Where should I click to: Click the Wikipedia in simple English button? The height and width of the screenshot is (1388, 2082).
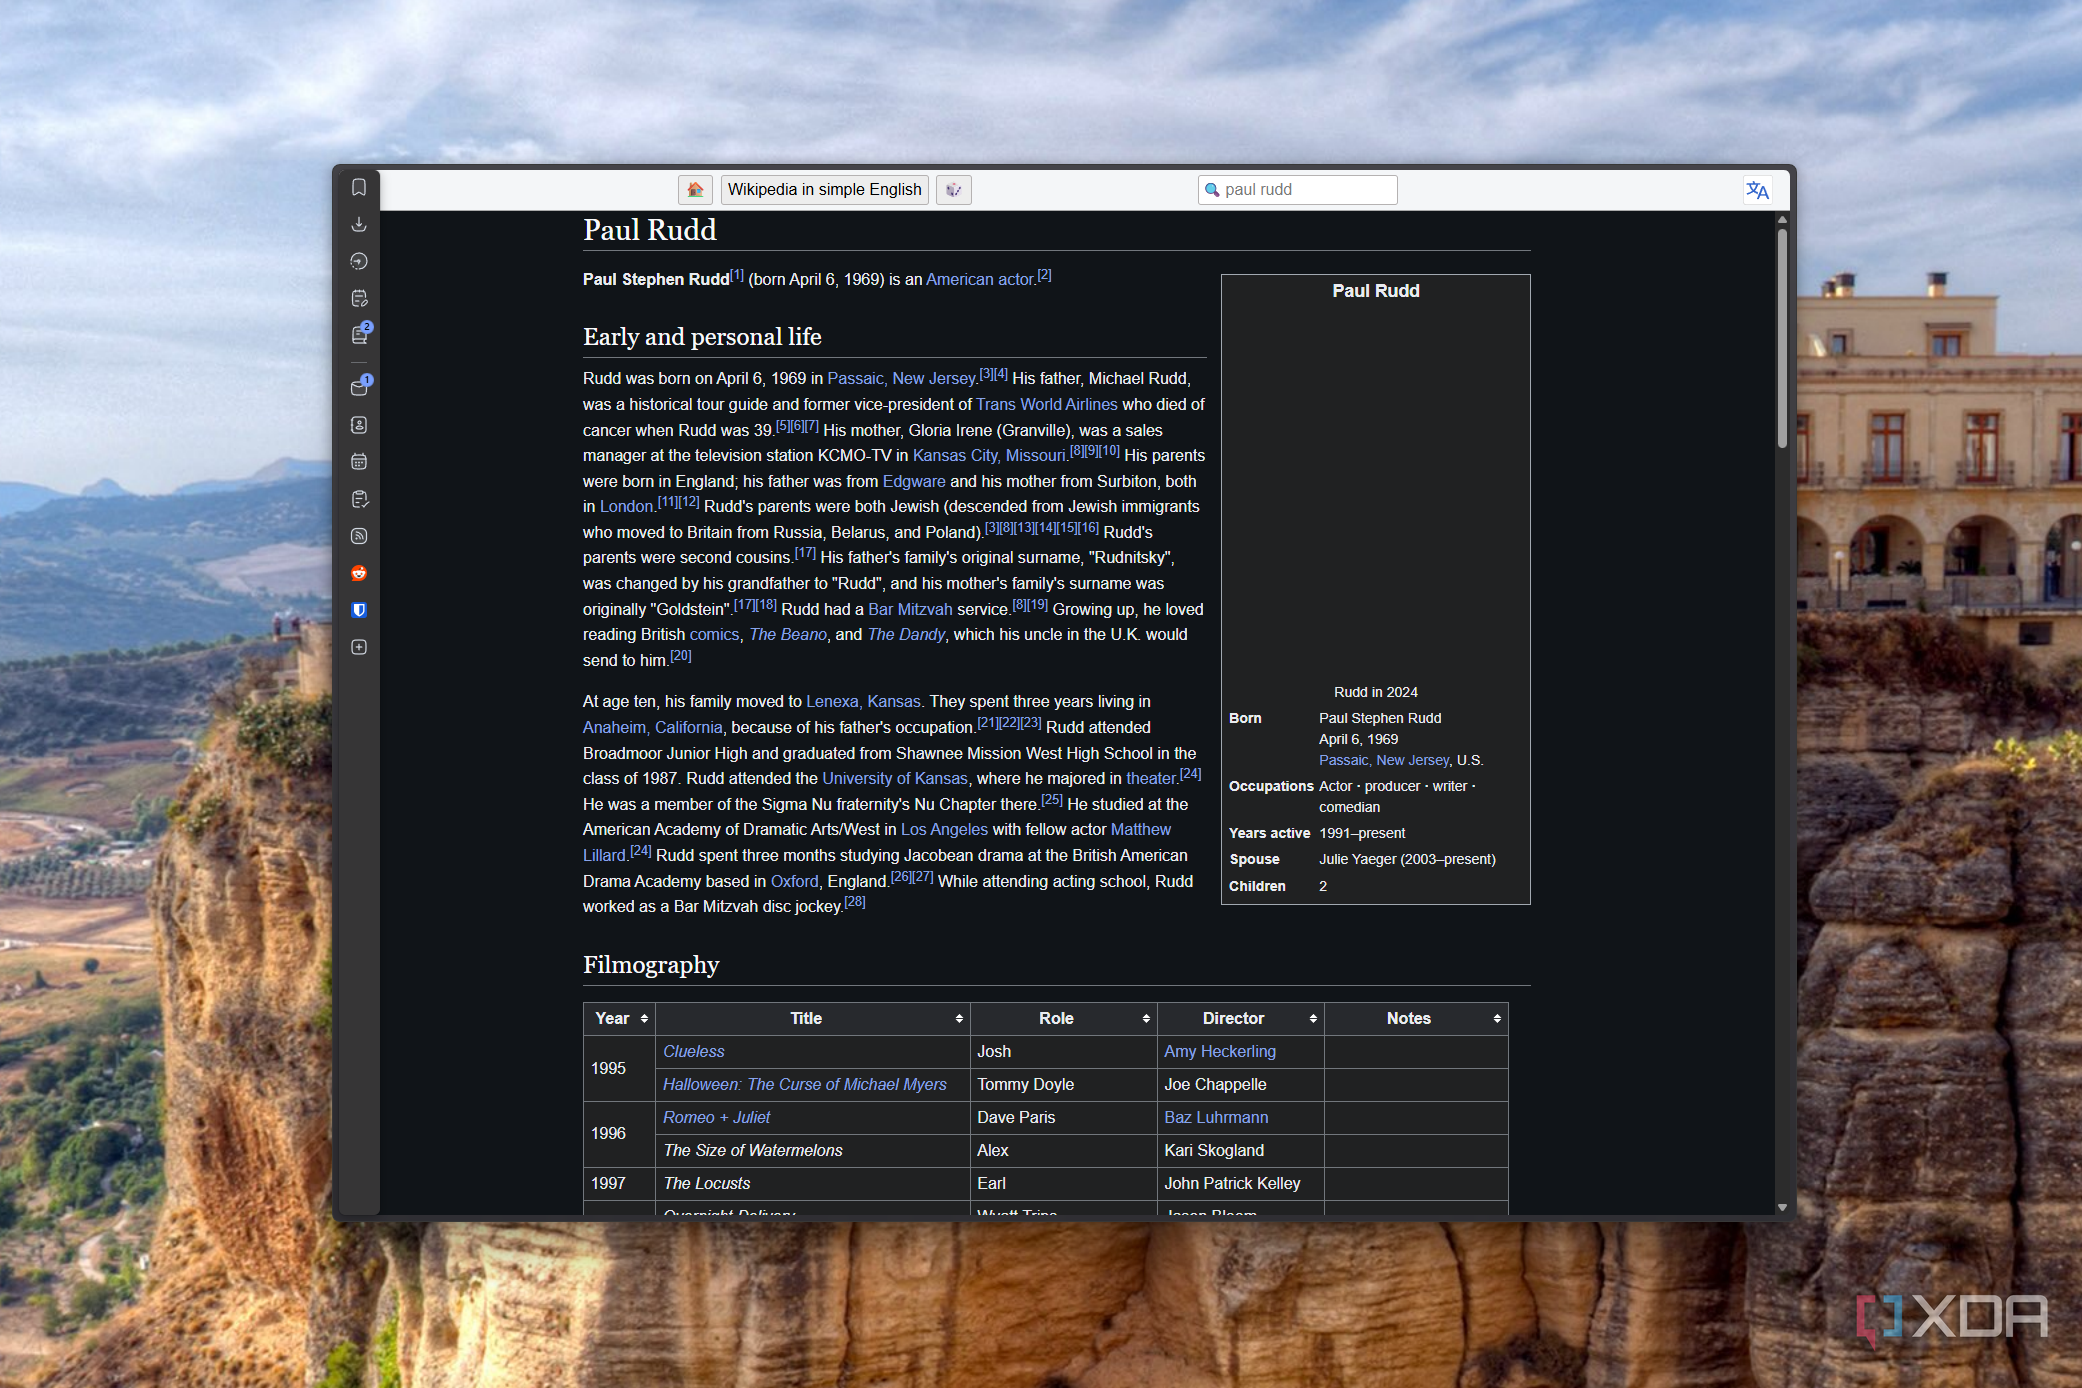pyautogui.click(x=824, y=190)
